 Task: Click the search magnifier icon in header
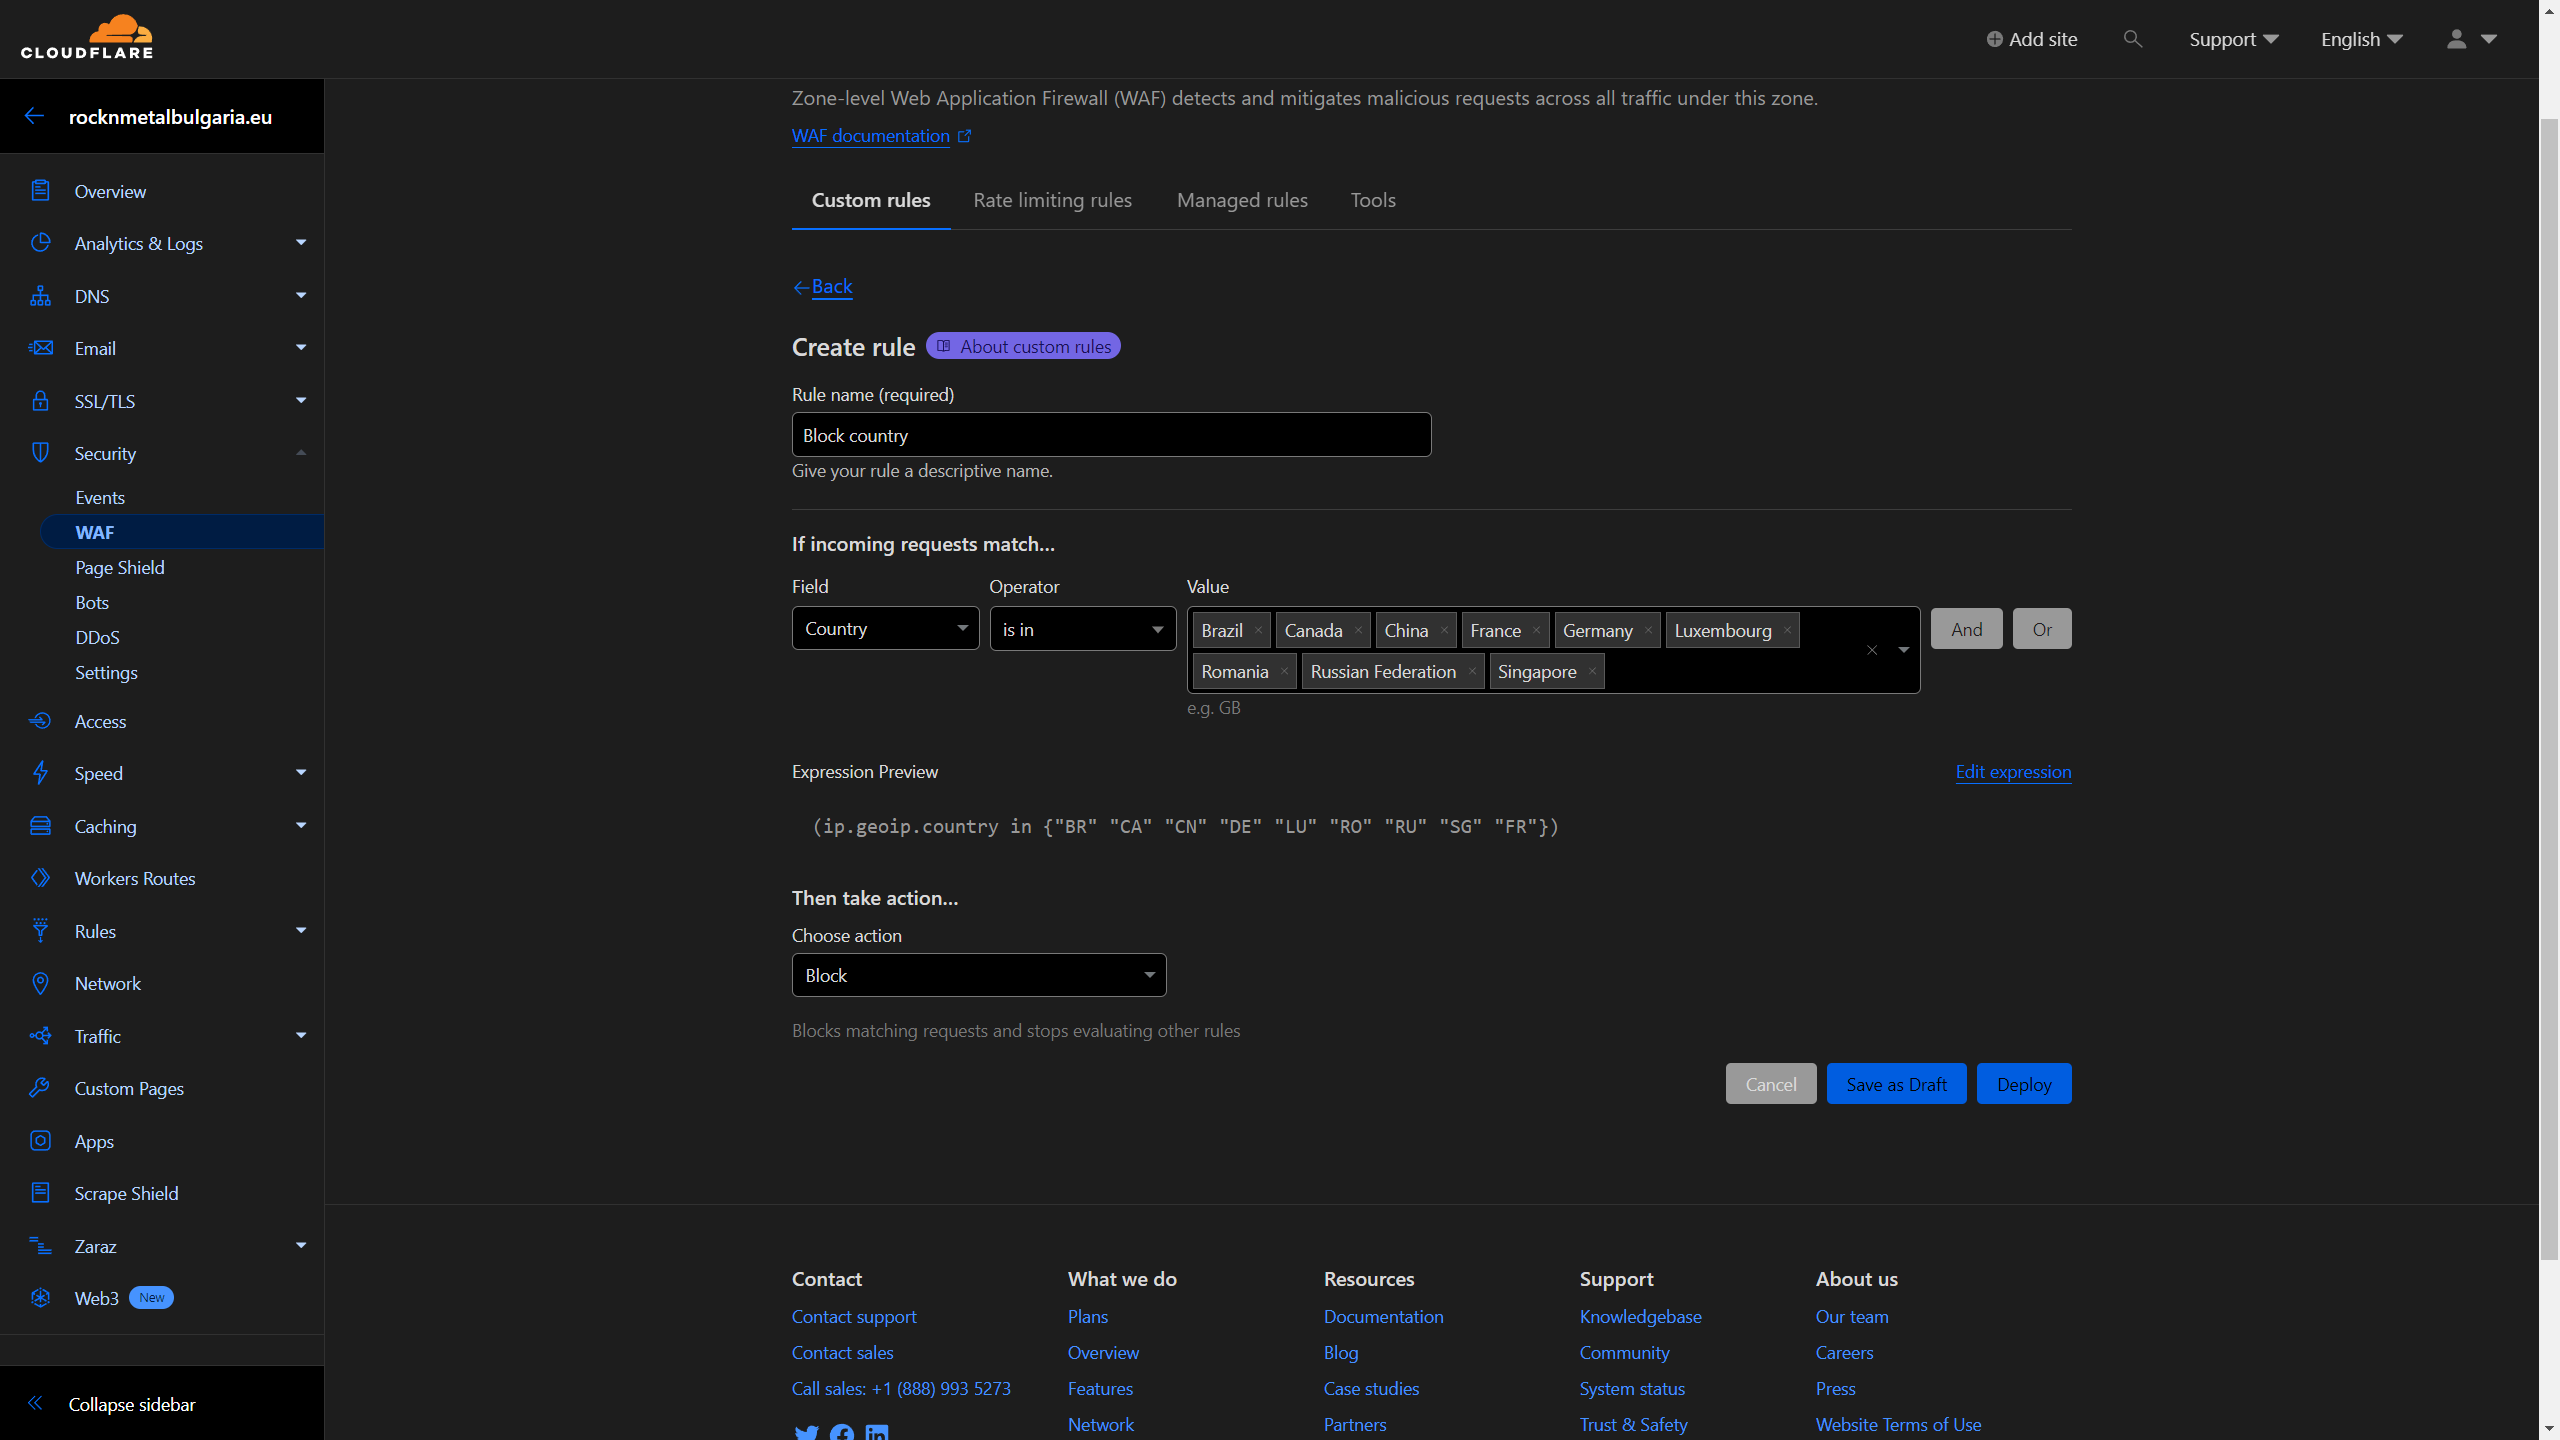2132,39
